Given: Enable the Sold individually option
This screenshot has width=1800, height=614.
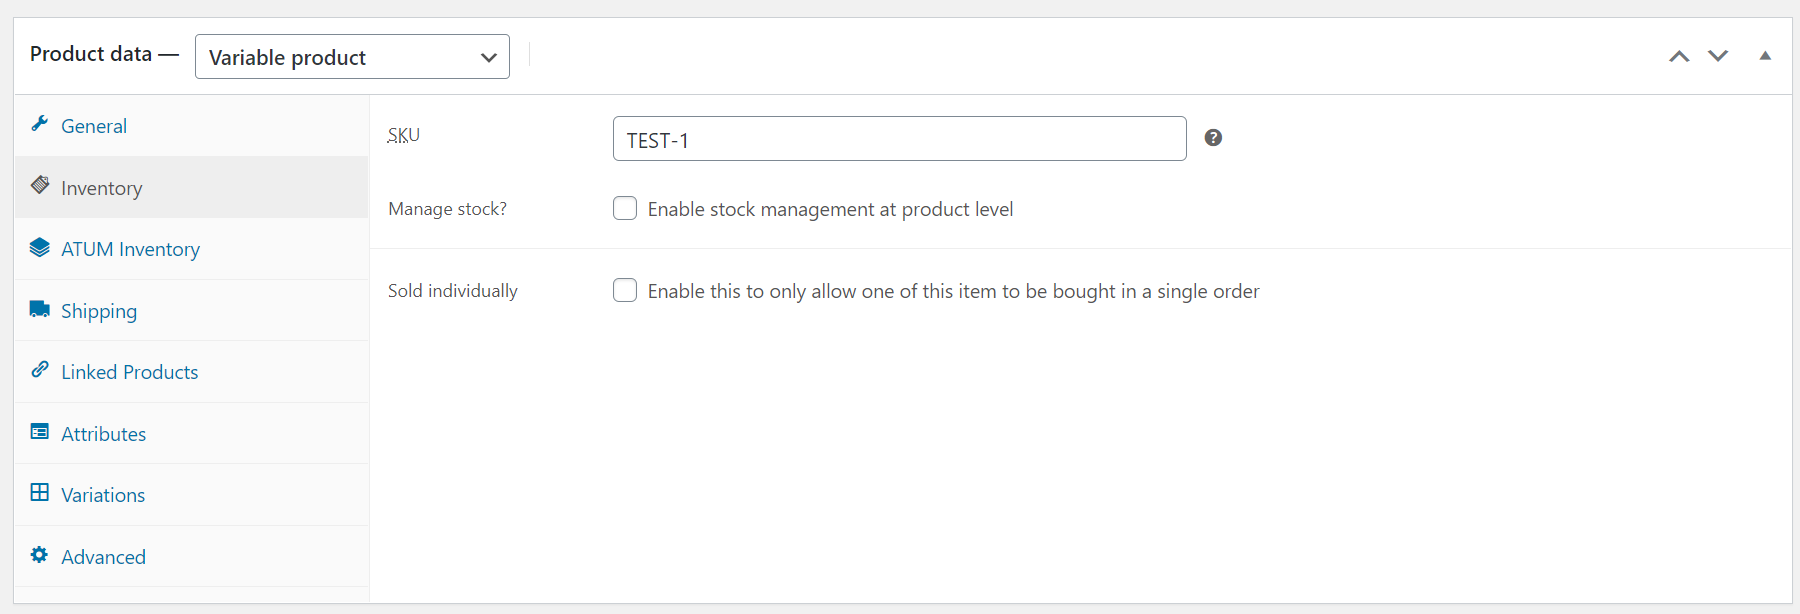Looking at the screenshot, I should coord(624,290).
